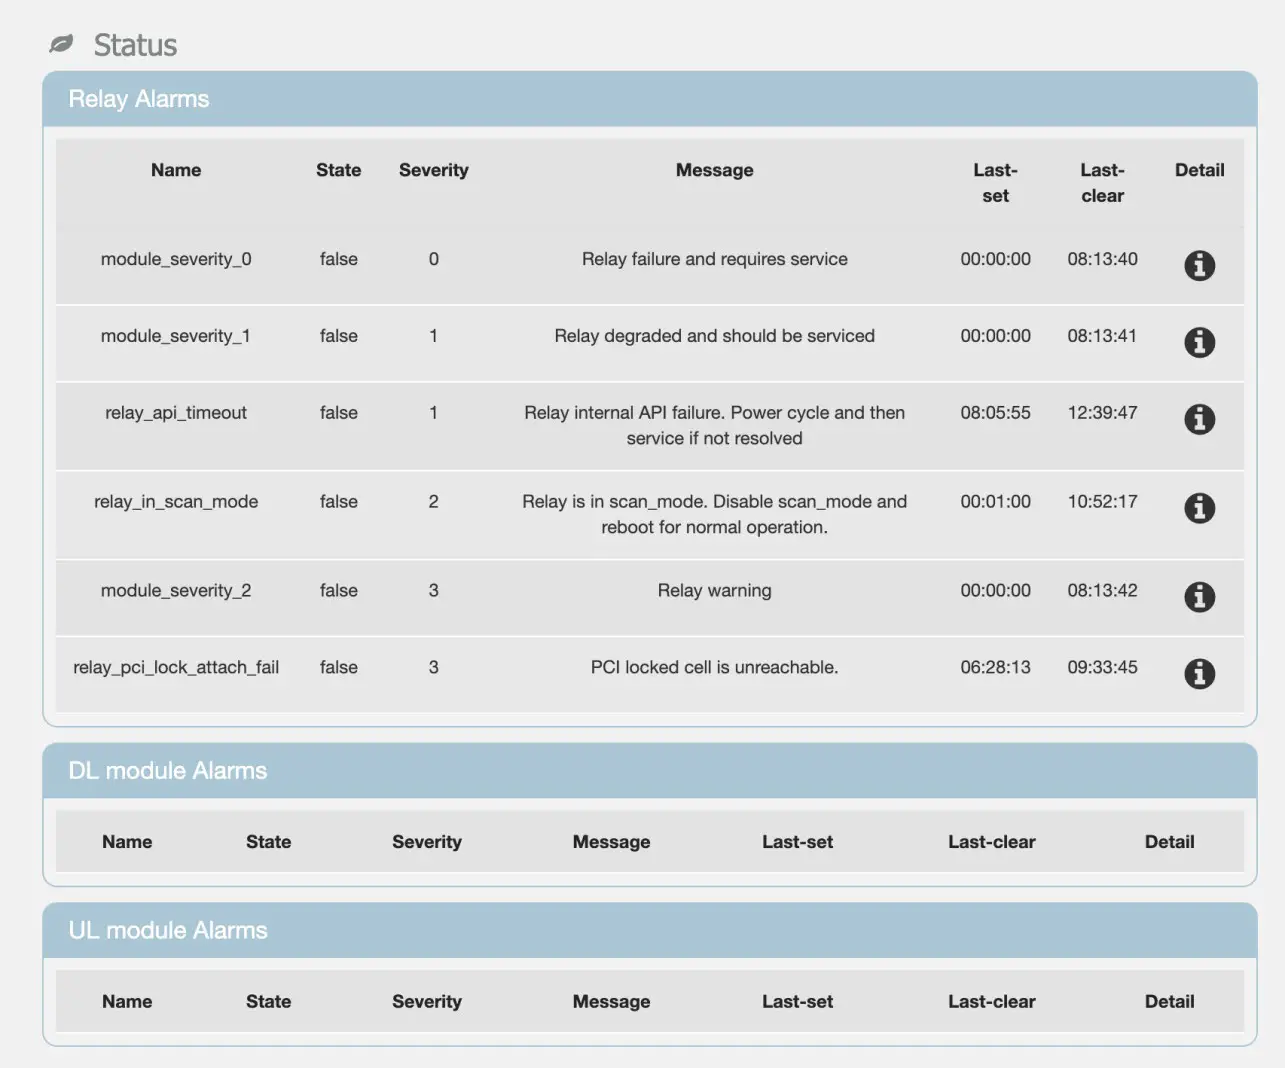The width and height of the screenshot is (1285, 1068).
Task: Click the 10:52:17 last-clear time
Action: pyautogui.click(x=1103, y=502)
